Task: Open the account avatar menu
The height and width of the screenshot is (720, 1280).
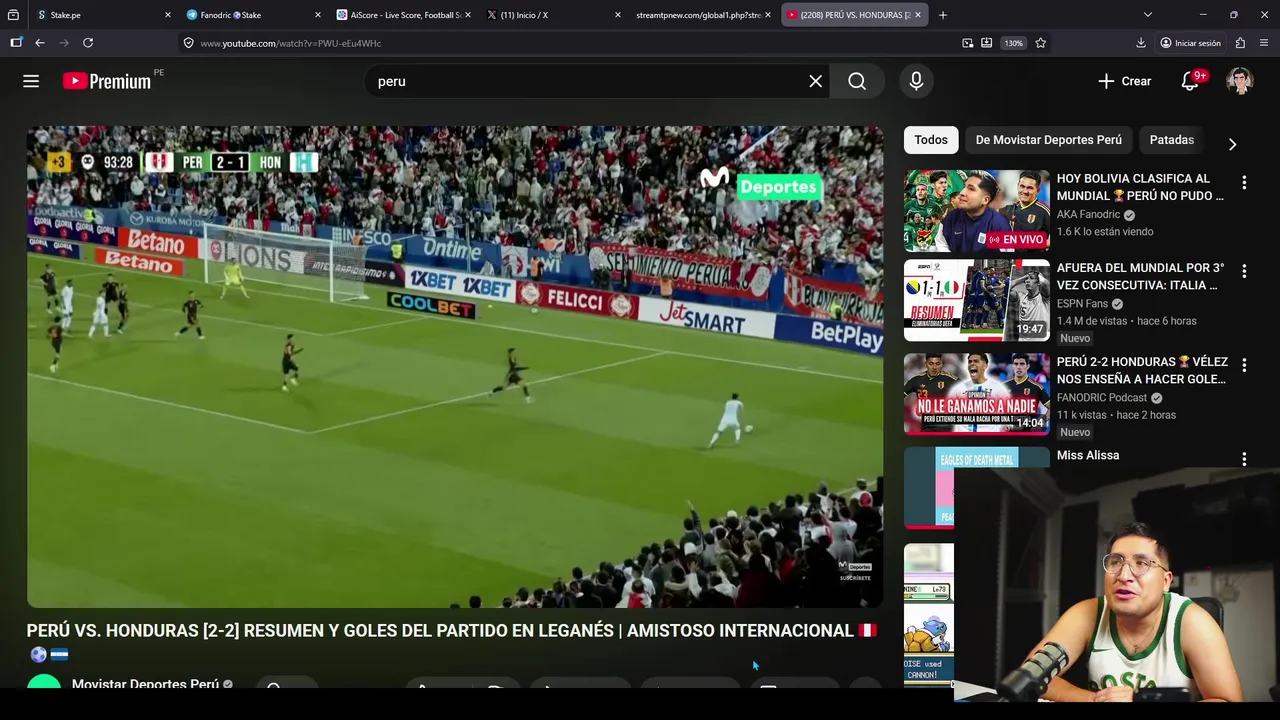Action: (x=1240, y=81)
